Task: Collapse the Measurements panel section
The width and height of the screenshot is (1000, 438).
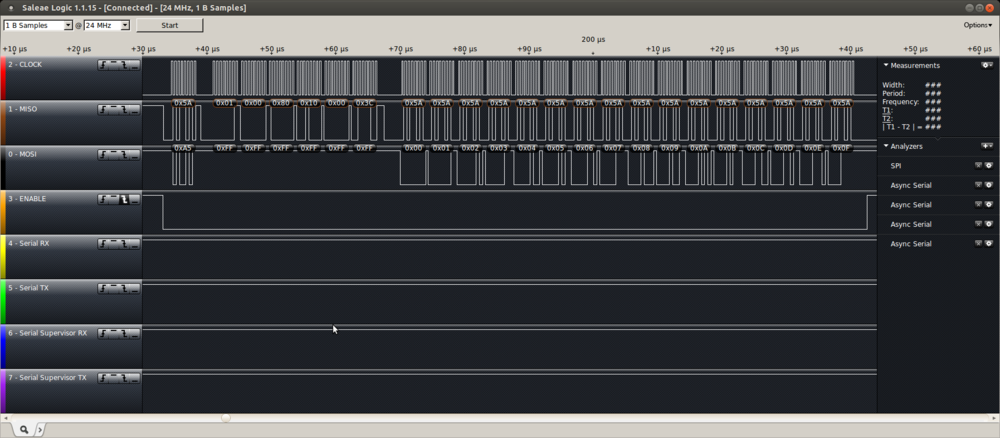Action: click(885, 65)
